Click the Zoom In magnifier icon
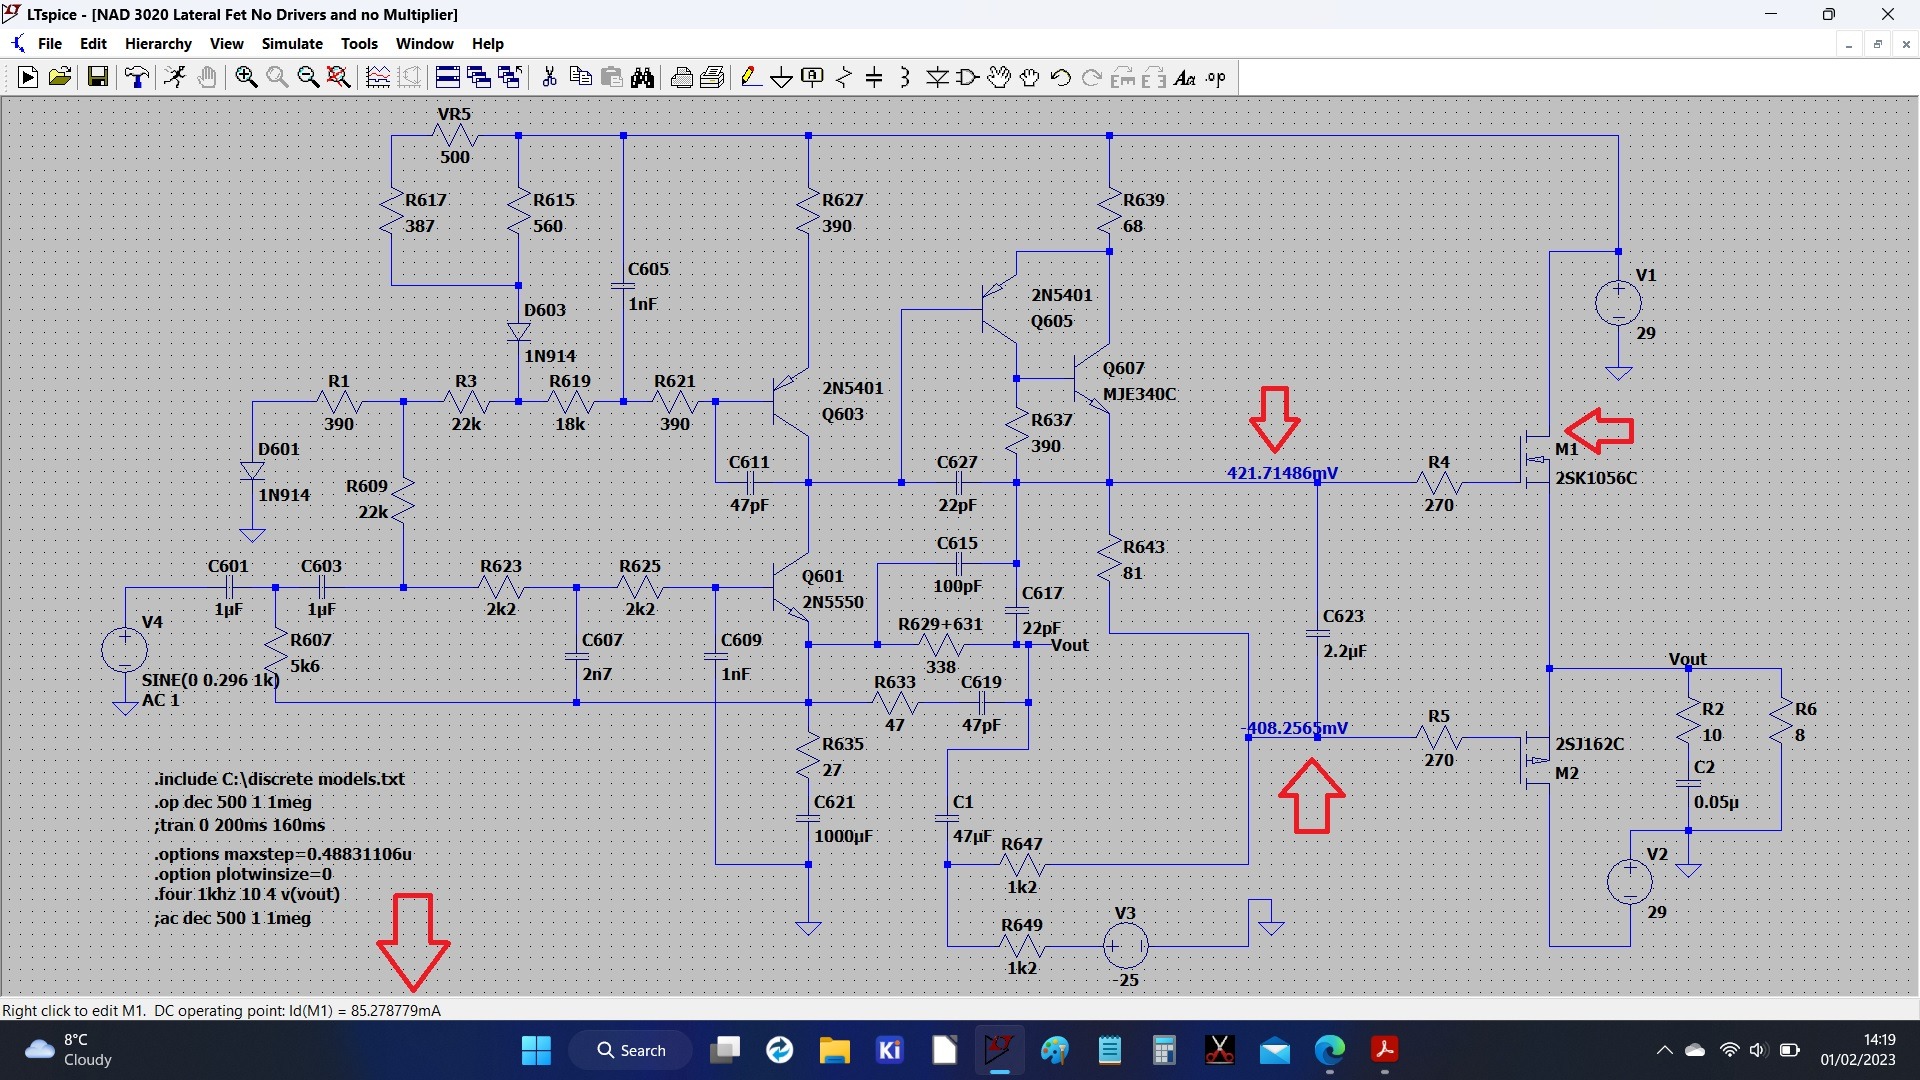The height and width of the screenshot is (1080, 1920). click(x=246, y=78)
